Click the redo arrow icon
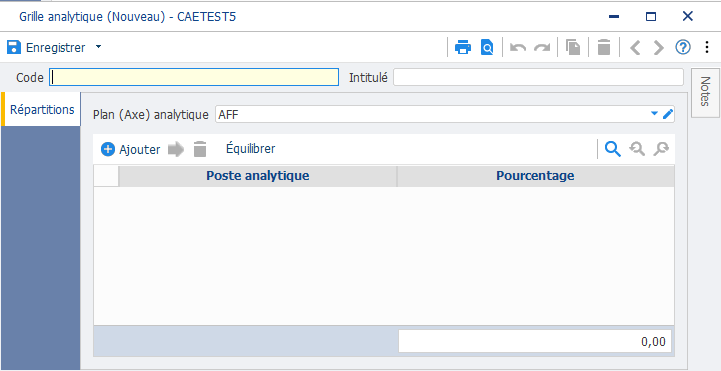Image resolution: width=721 pixels, height=371 pixels. 542,48
